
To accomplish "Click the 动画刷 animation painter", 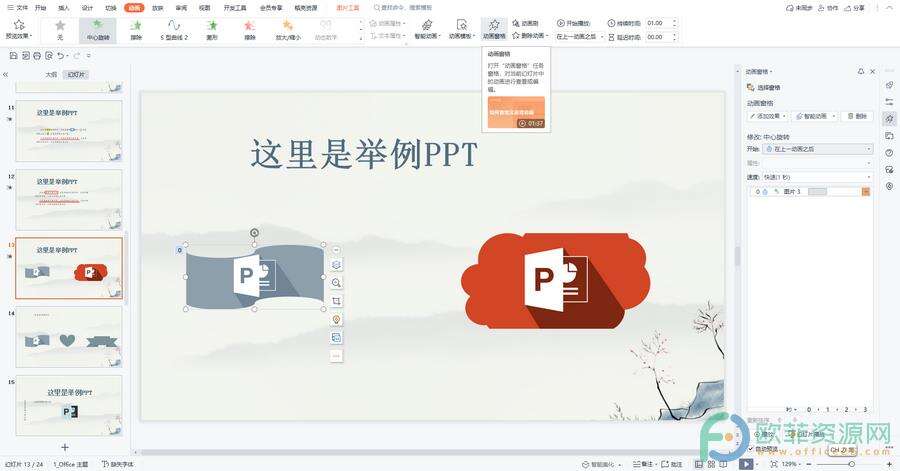I will (x=526, y=23).
